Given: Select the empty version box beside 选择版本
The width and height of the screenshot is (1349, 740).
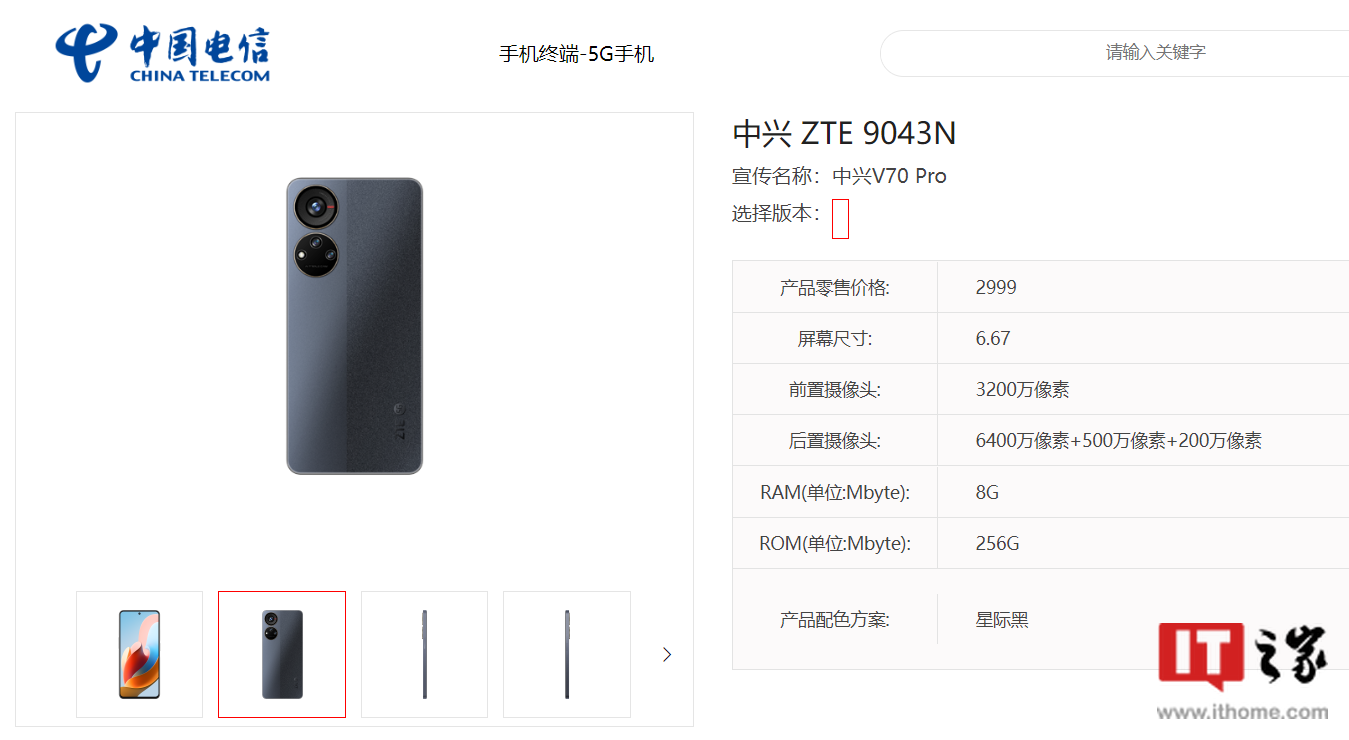Looking at the screenshot, I should point(840,219).
